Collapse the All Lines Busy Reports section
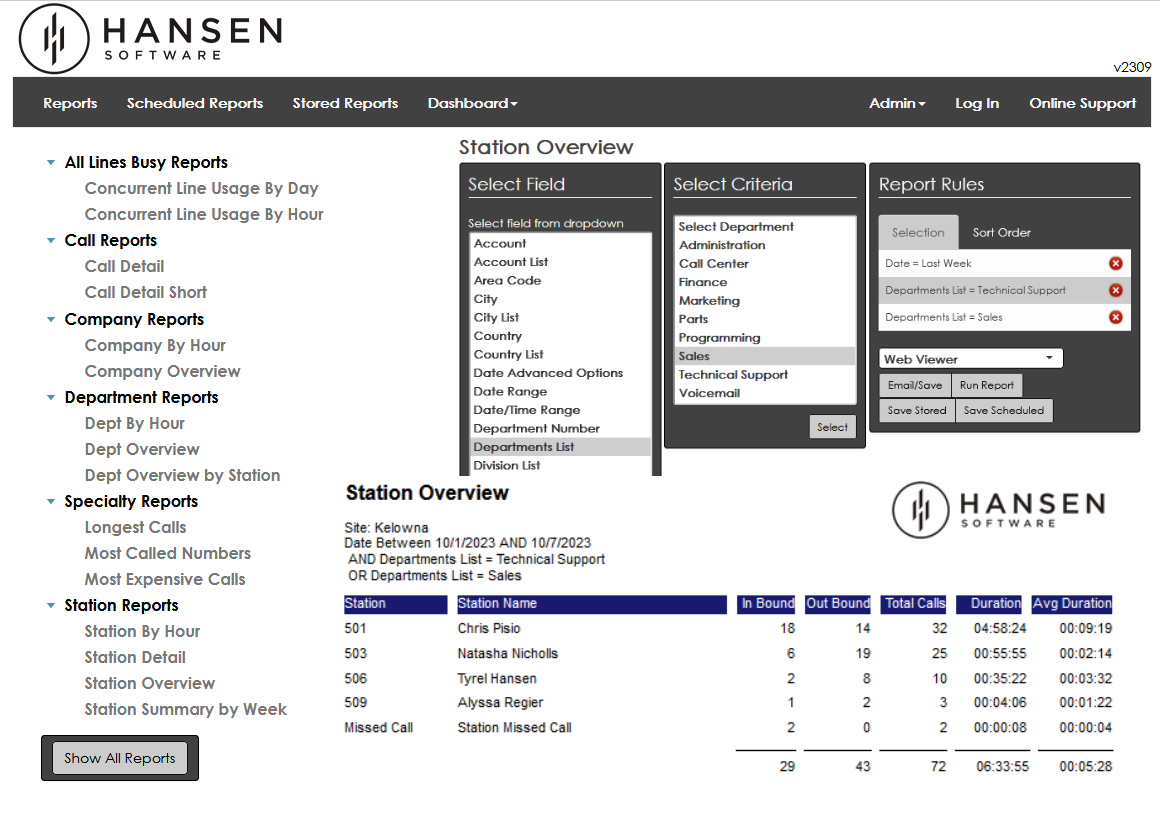This screenshot has width=1160, height=820. pos(51,163)
